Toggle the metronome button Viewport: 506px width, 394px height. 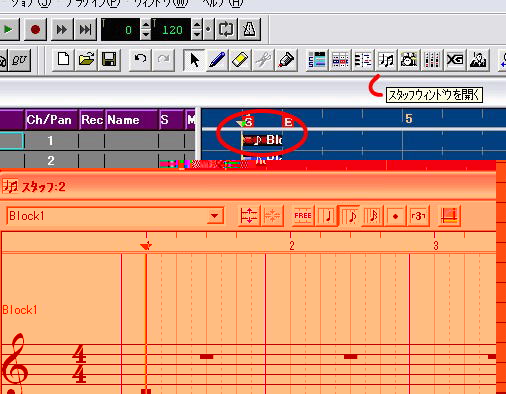pyautogui.click(x=249, y=30)
